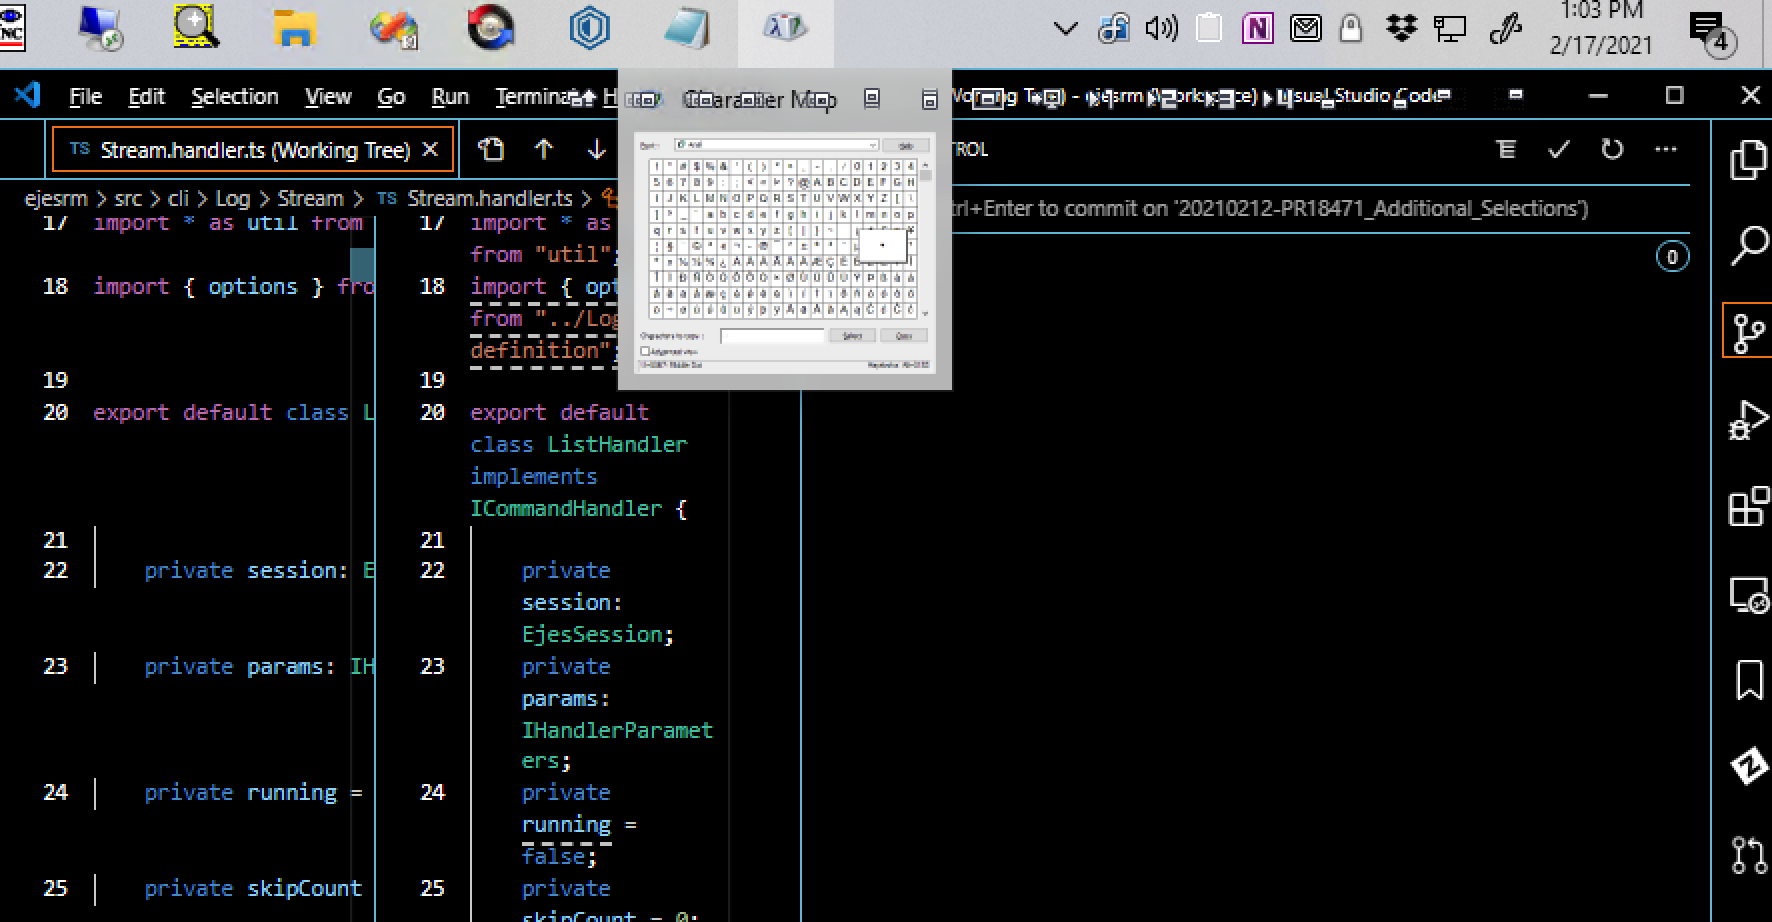This screenshot has height=922, width=1772.
Task: Click the Bookmarks icon in activity bar
Action: pos(1748,681)
